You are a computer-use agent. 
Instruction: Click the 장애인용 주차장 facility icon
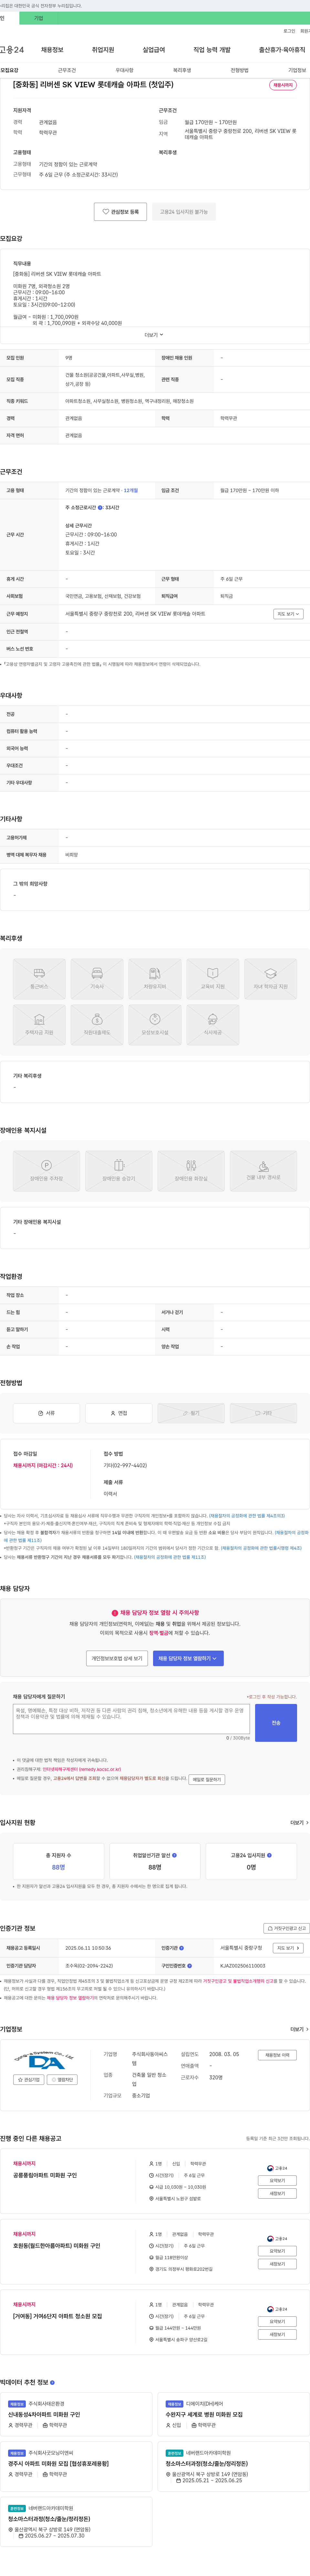[46, 1171]
